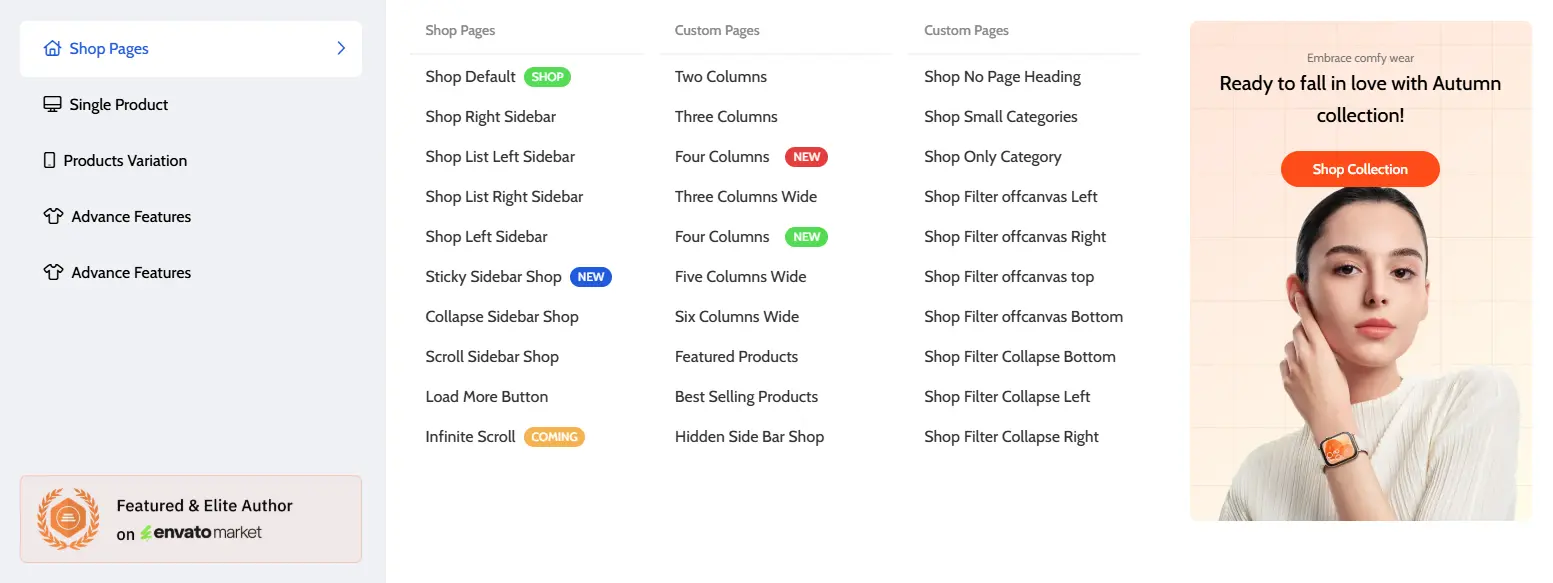Click the monitor icon beside Single Product
This screenshot has height=583, width=1553.
pos(53,105)
